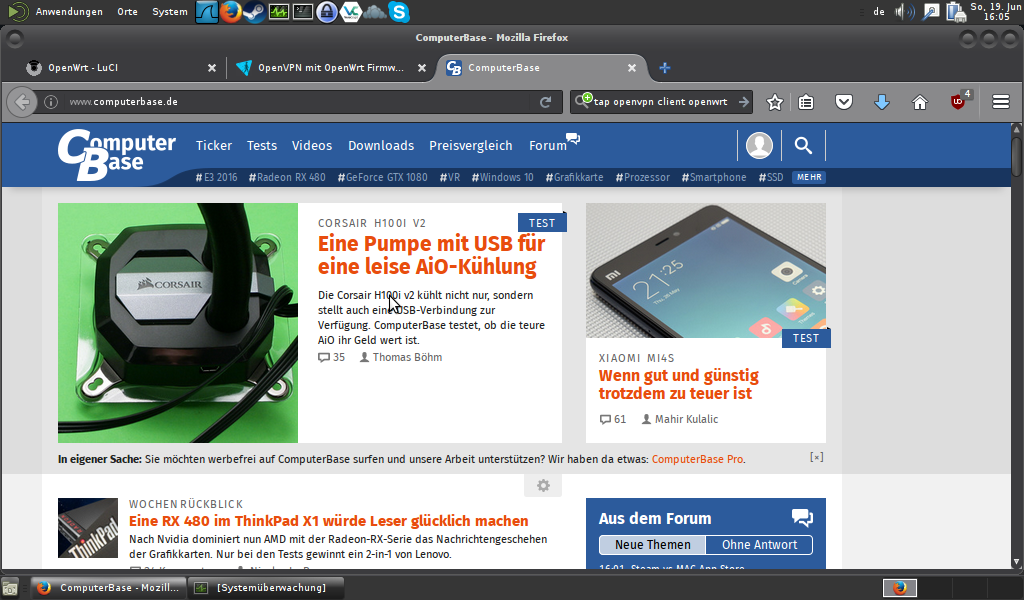1024x600 pixels.
Task: Close the ComputerBase tab
Action: pyautogui.click(x=632, y=68)
